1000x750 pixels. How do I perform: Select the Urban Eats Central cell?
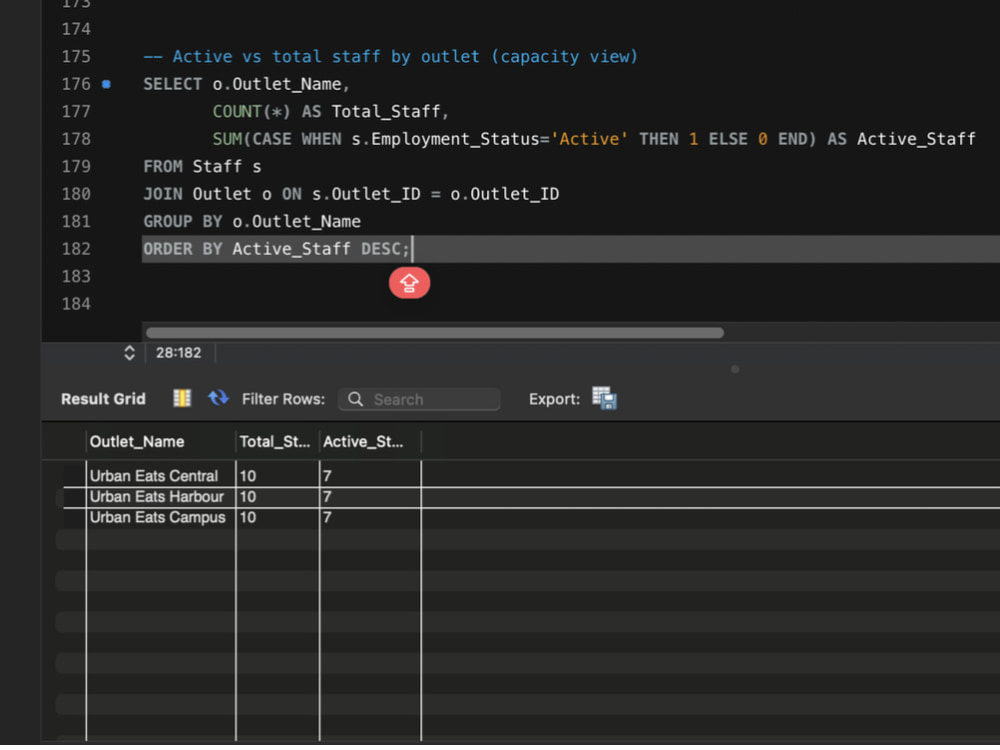pos(161,476)
